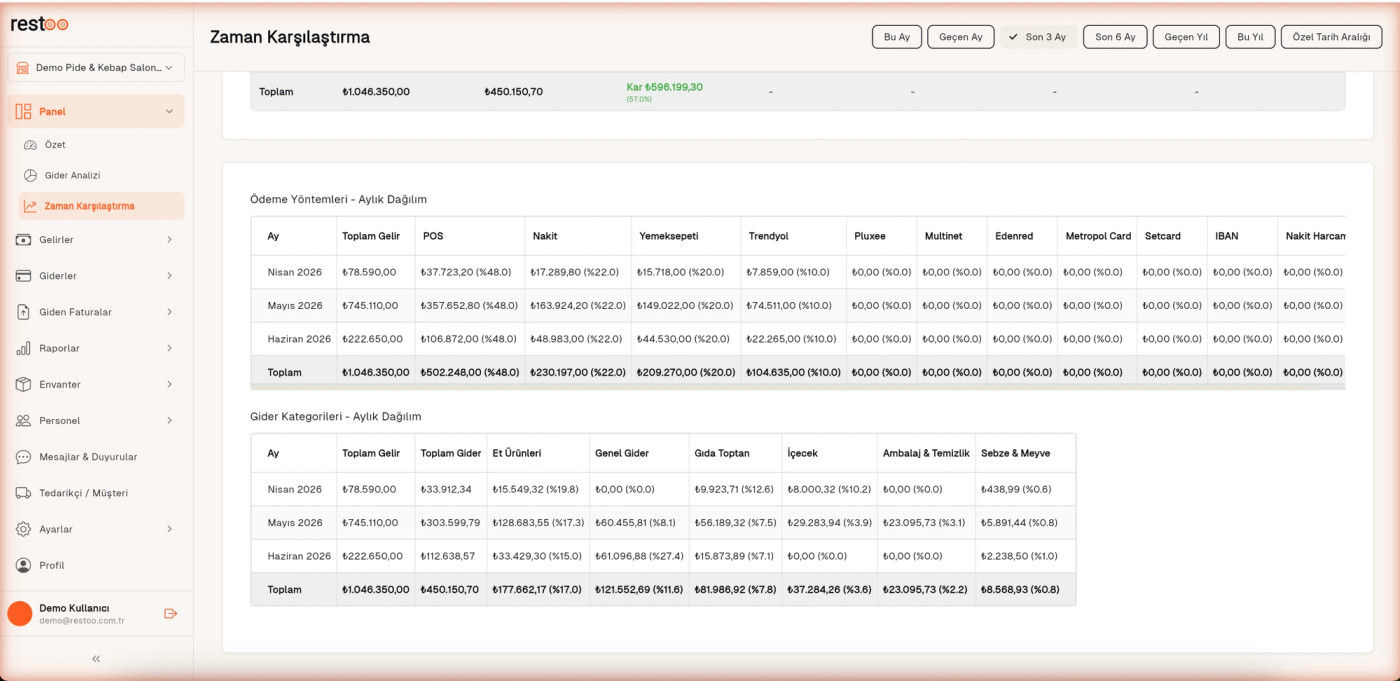Click the Özet gauge icon

click(30, 145)
